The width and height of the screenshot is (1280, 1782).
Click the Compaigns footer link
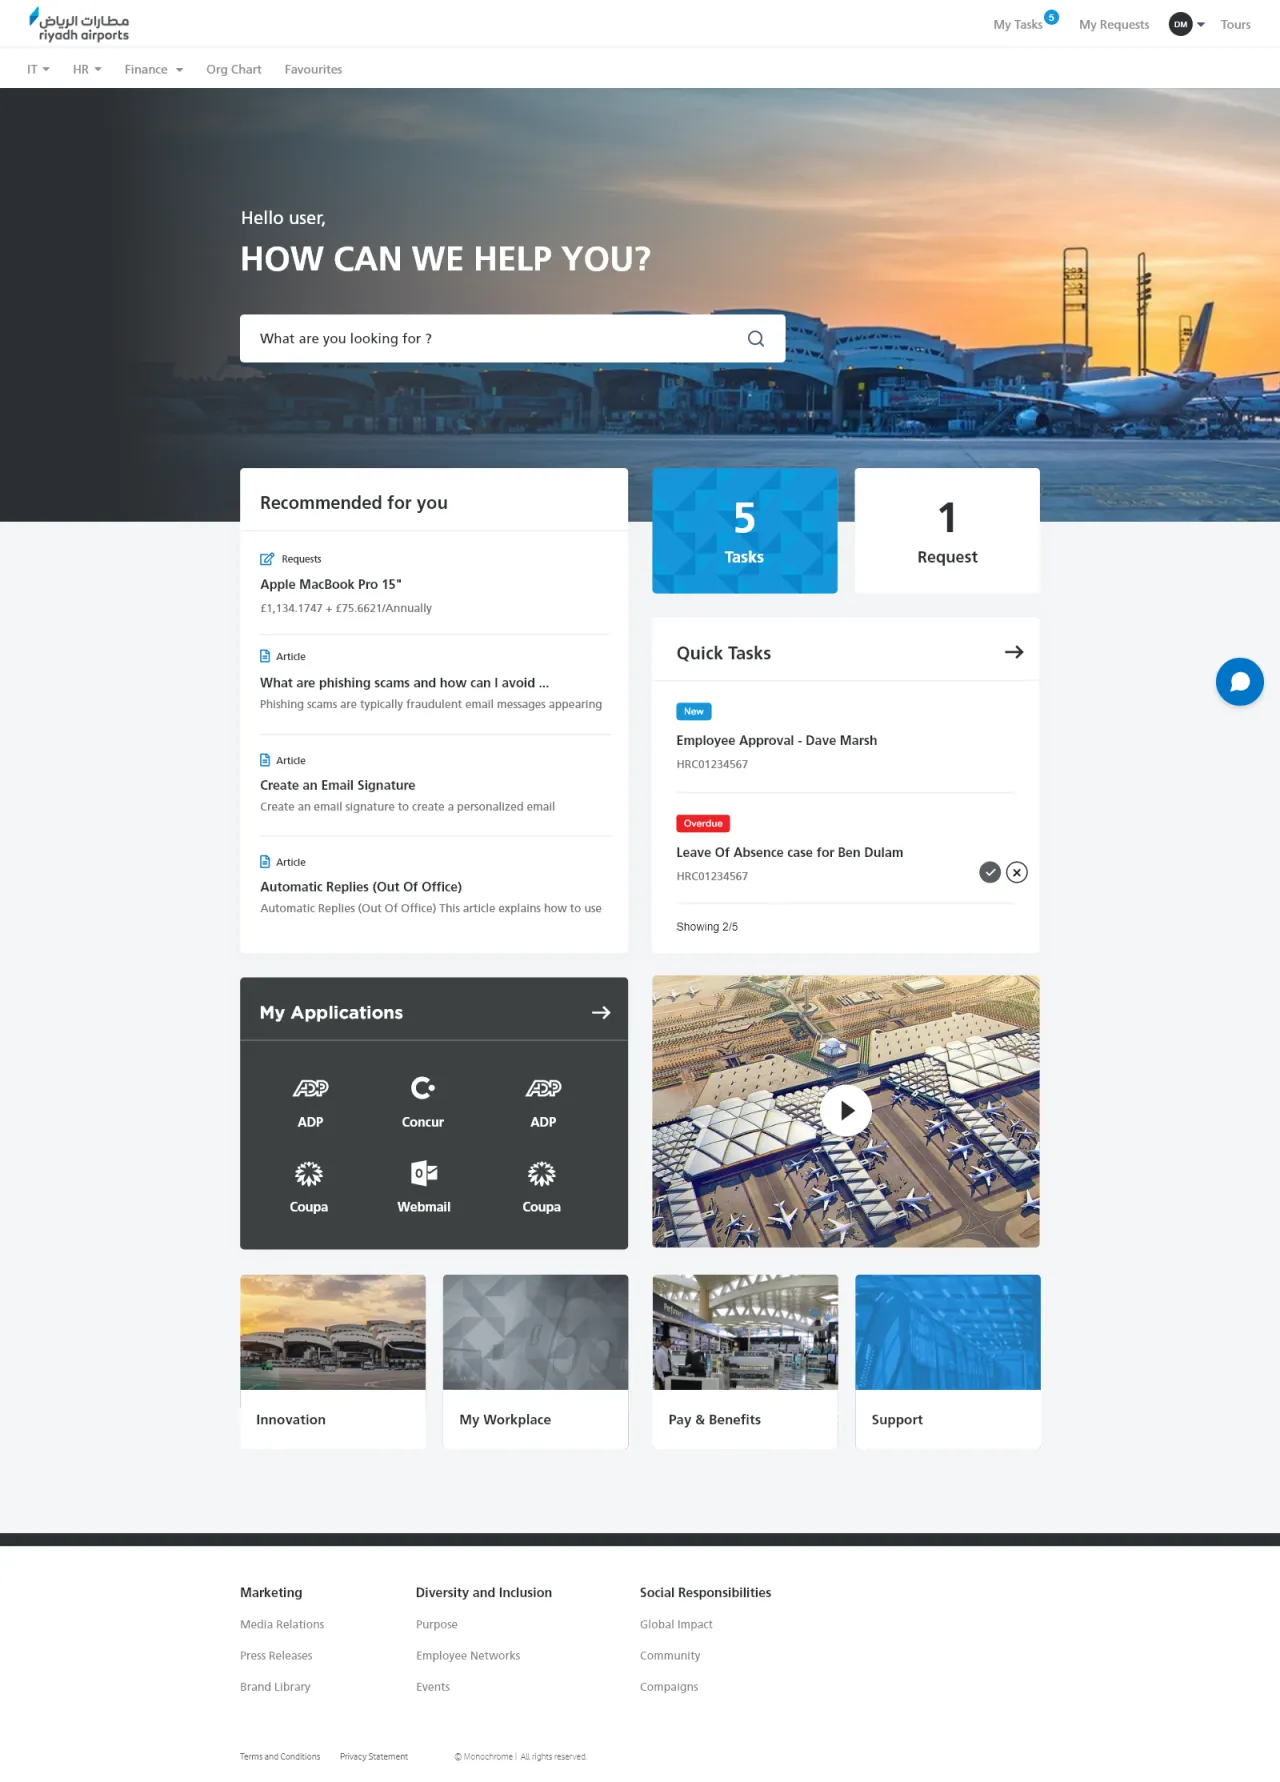(x=669, y=1687)
